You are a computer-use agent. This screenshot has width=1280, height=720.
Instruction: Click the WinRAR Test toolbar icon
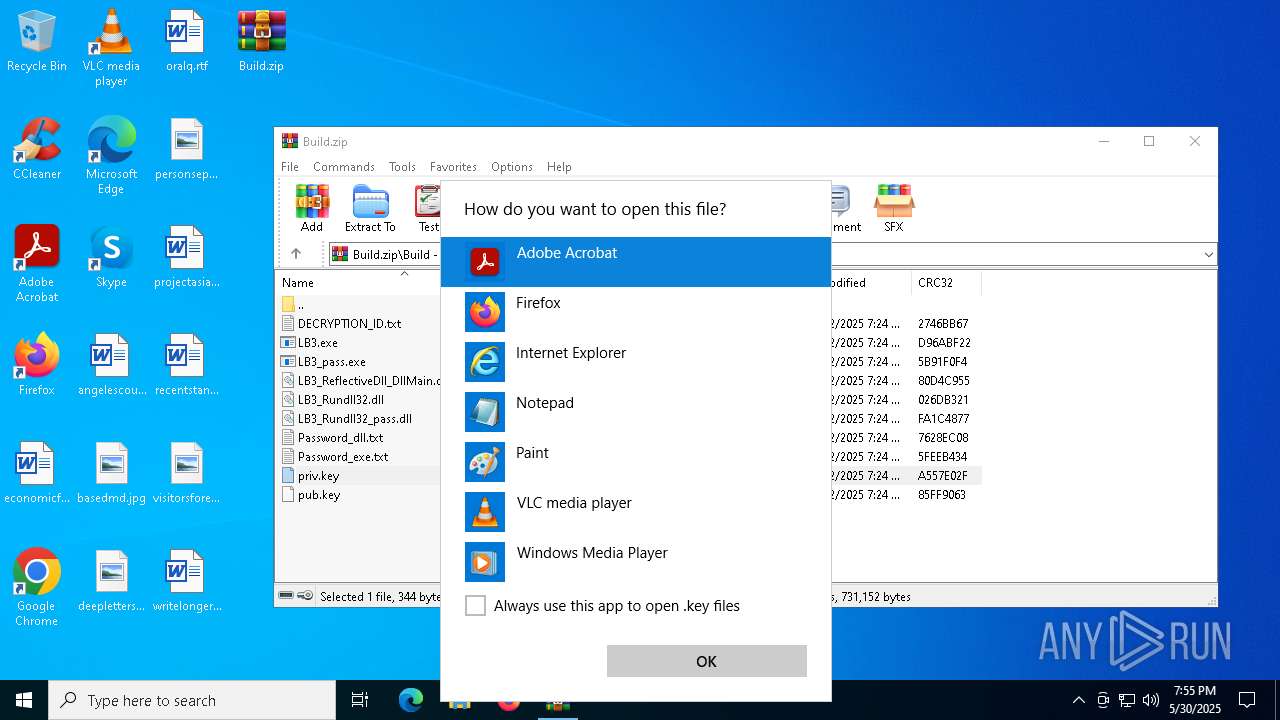point(428,208)
